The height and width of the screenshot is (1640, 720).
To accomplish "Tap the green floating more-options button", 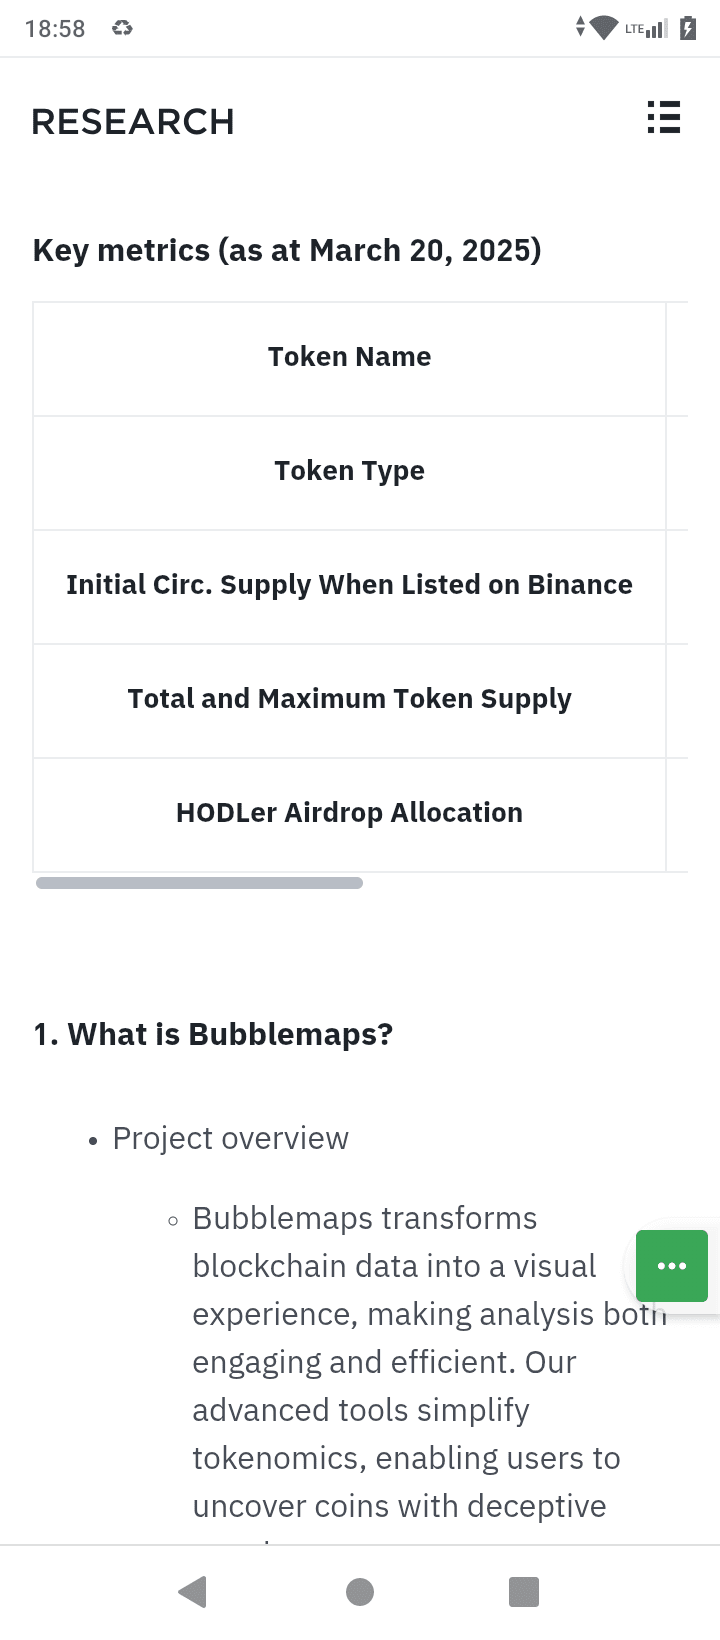I will (x=672, y=1265).
